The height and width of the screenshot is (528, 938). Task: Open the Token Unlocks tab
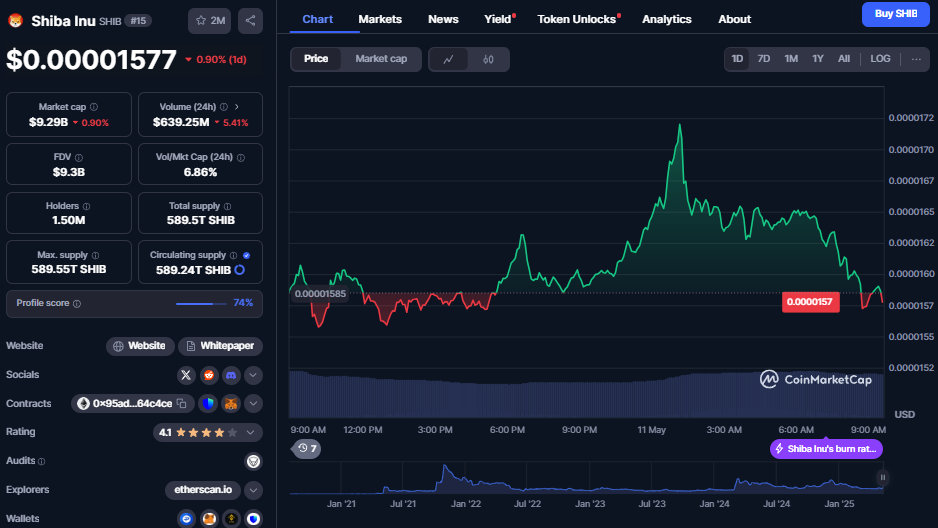point(578,19)
